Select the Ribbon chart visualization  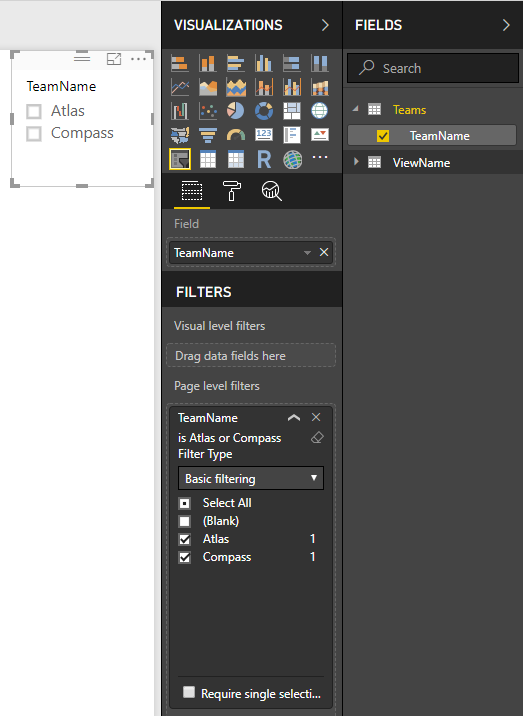tap(319, 87)
